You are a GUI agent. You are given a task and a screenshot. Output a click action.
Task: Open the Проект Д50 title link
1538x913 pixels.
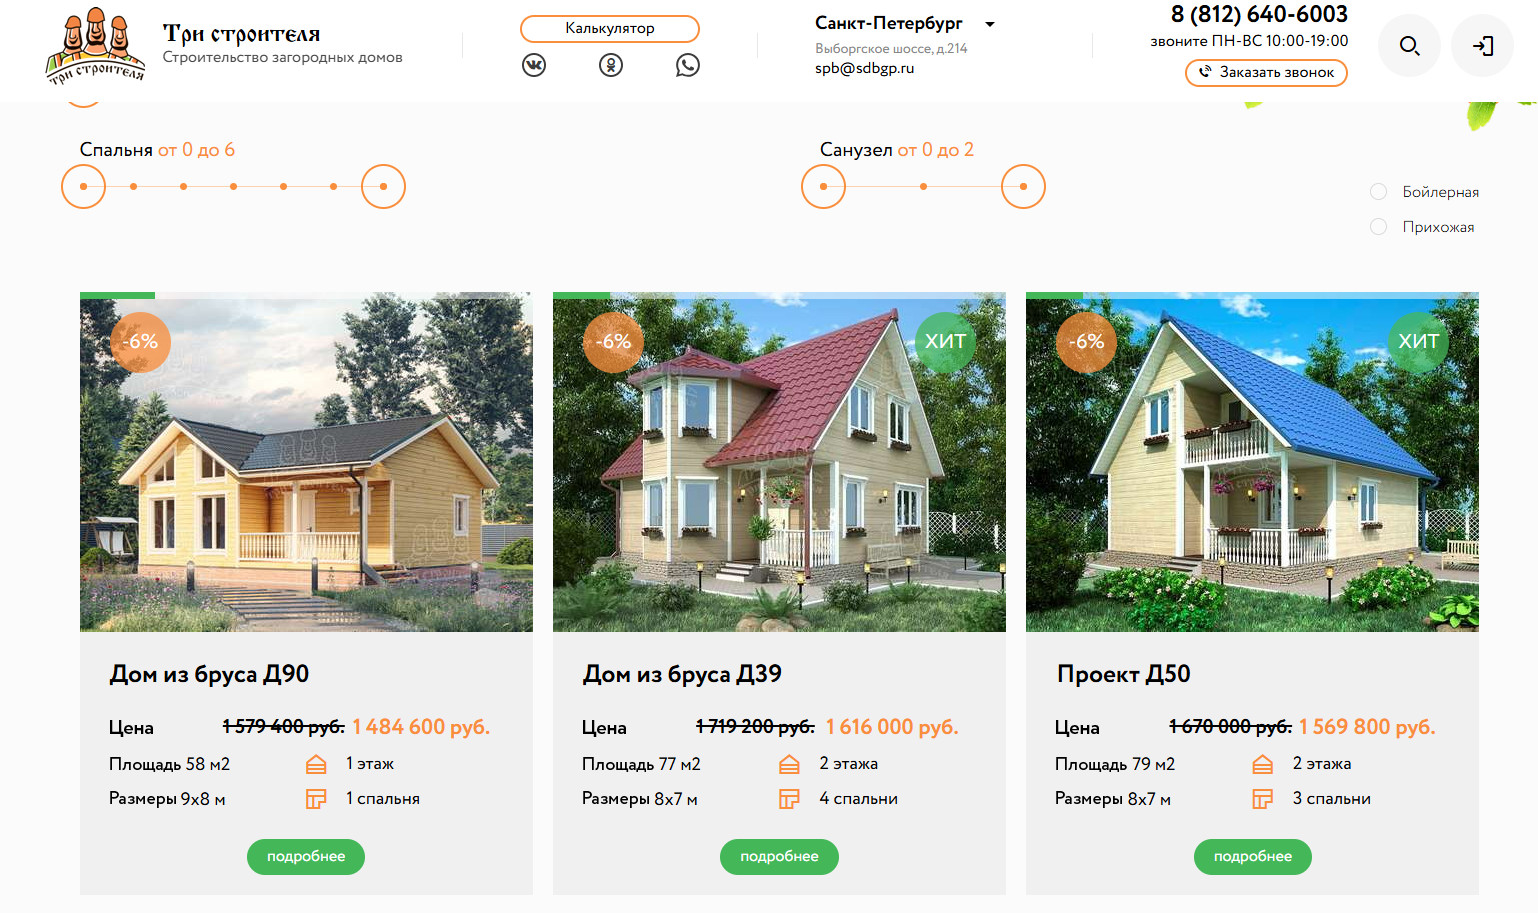(x=1123, y=674)
